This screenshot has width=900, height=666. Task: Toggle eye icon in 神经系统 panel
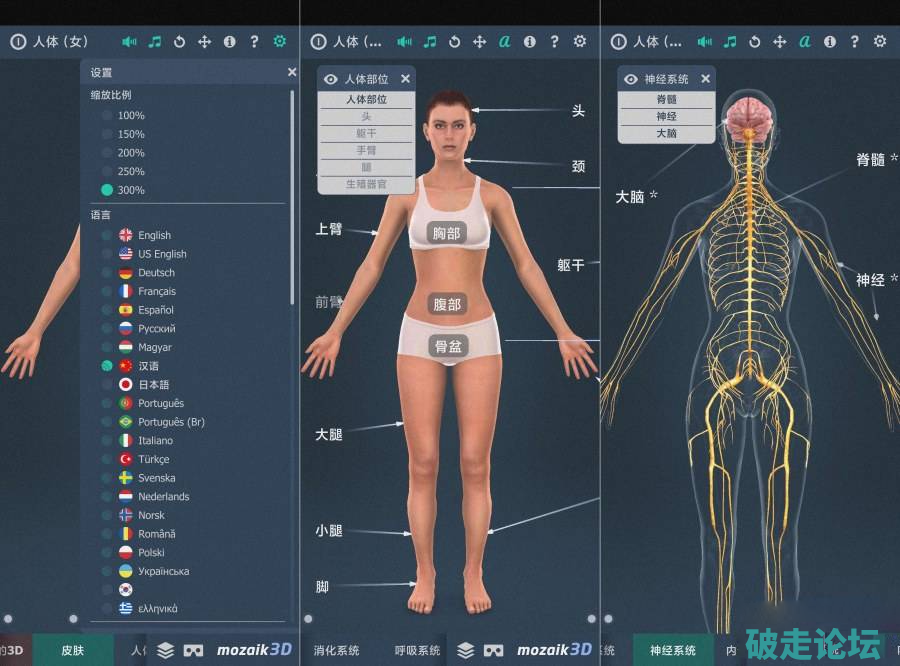pyautogui.click(x=631, y=79)
